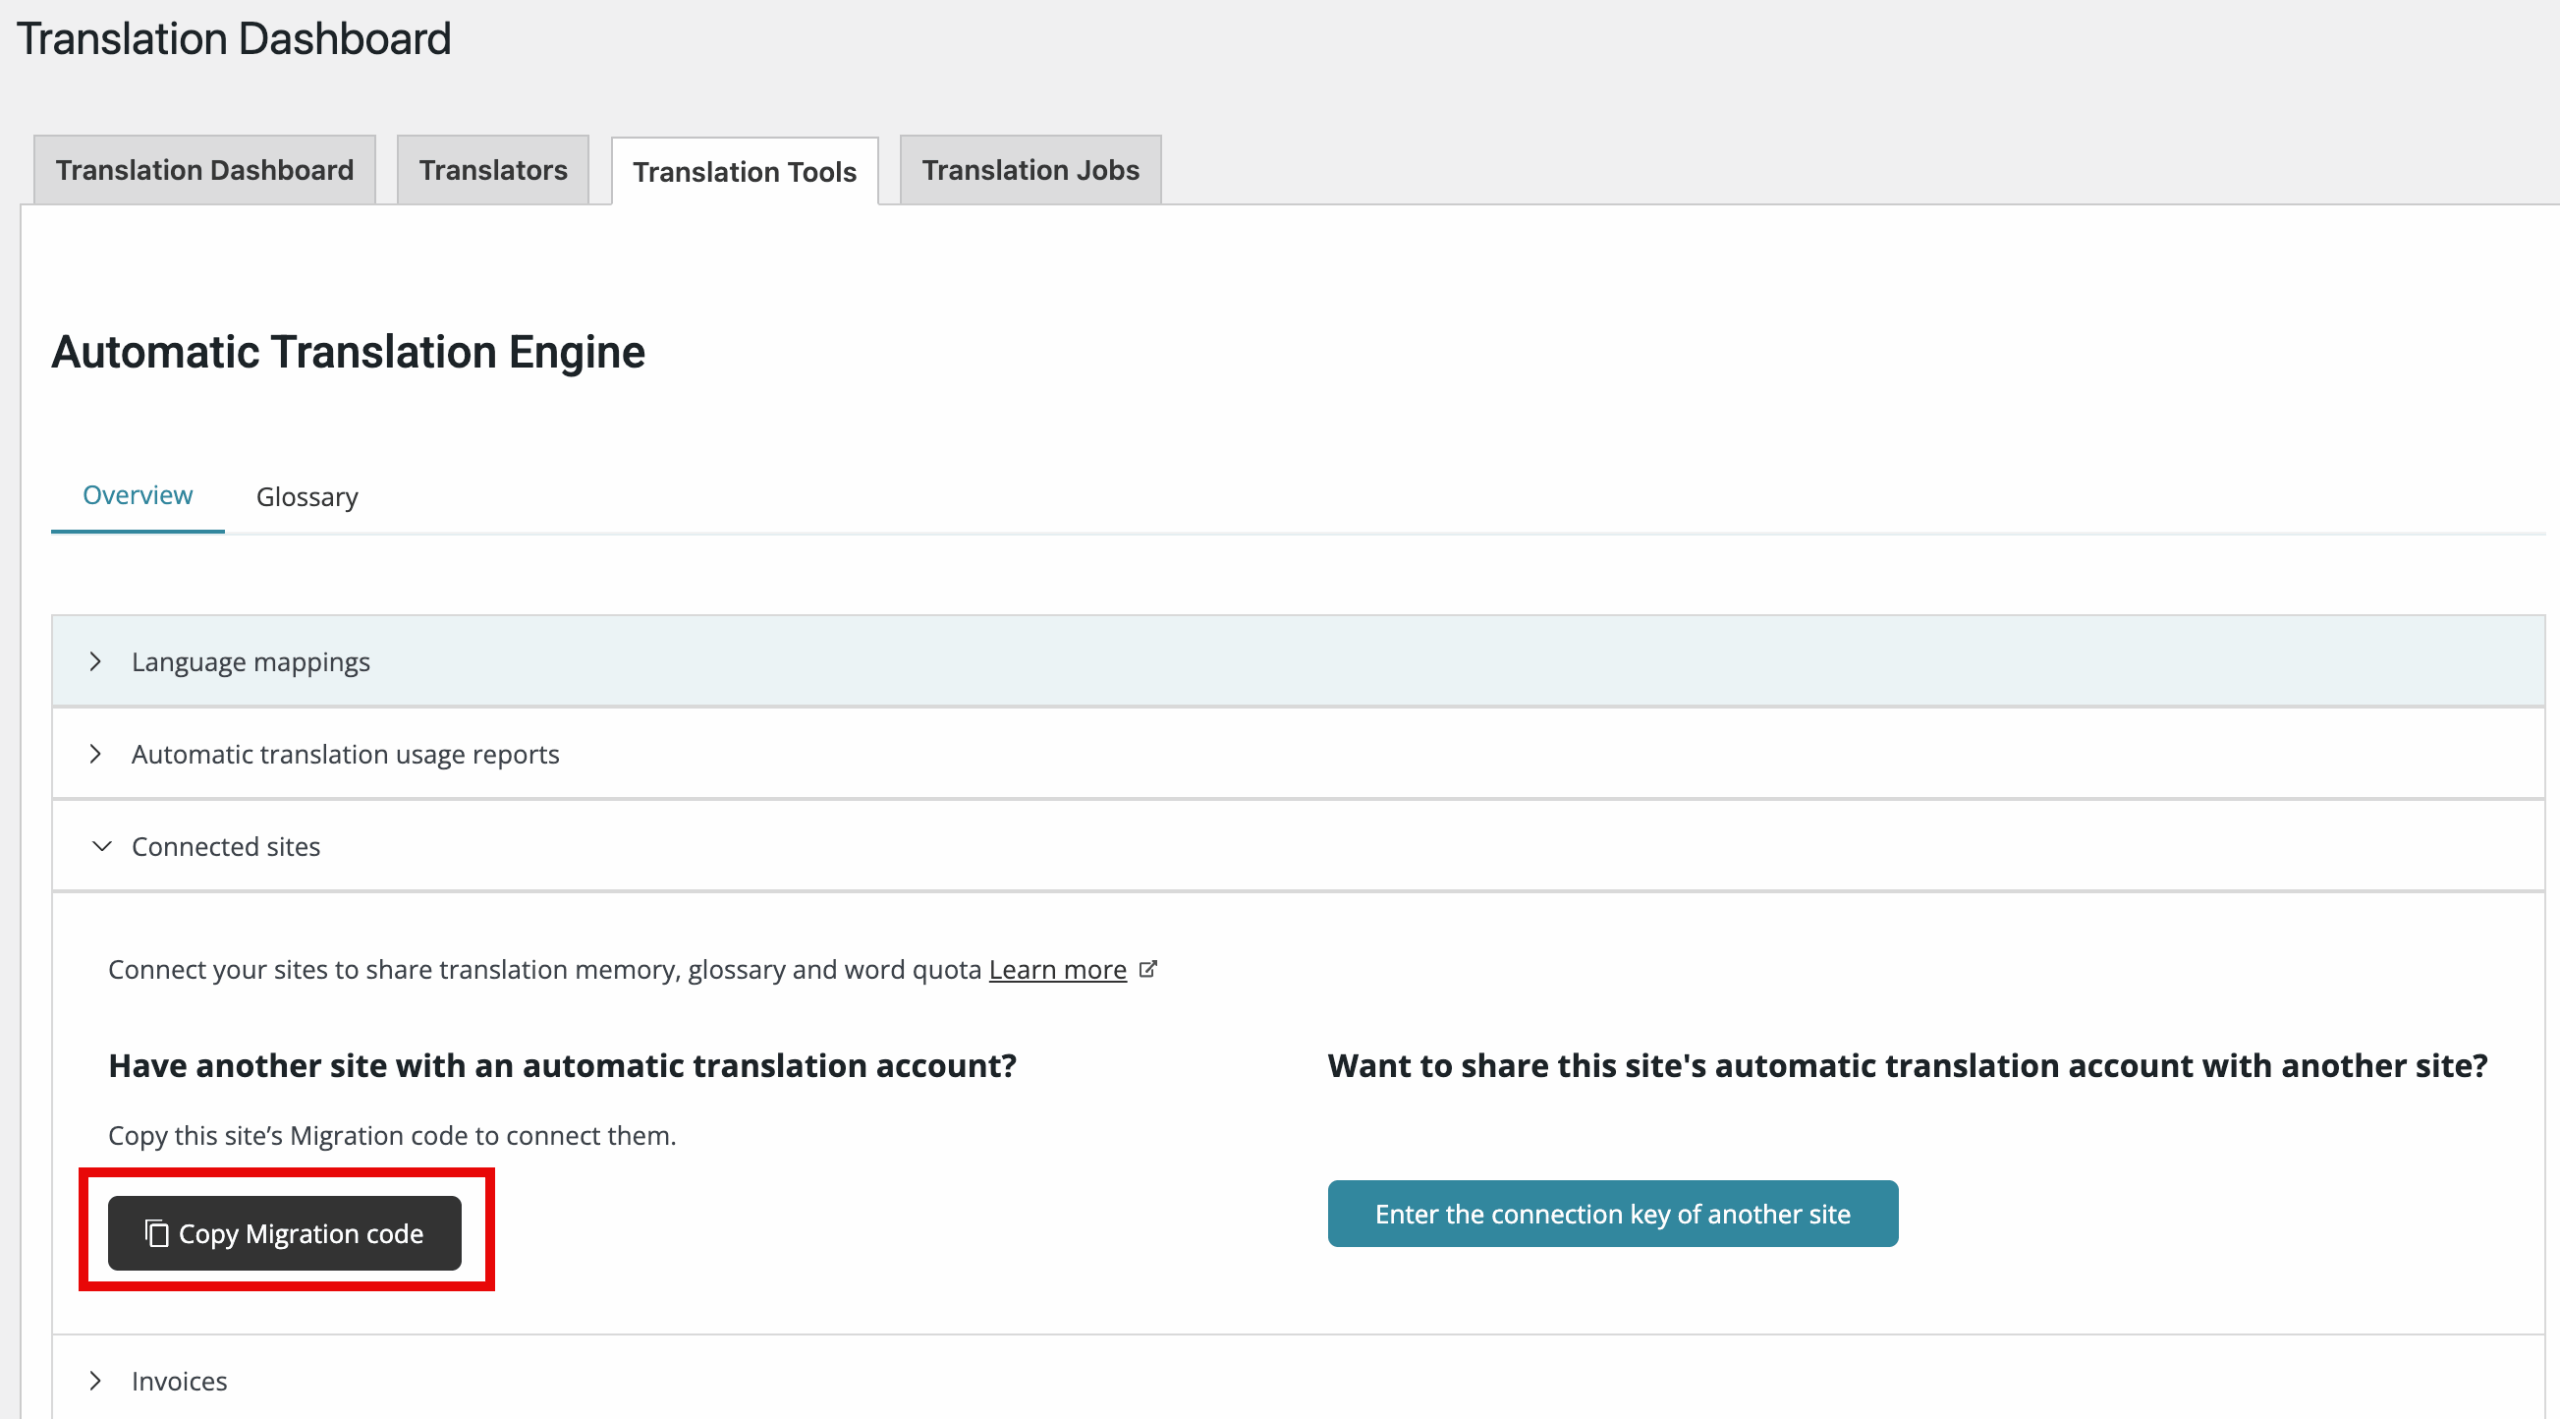Click the Connected sites section header
This screenshot has height=1419, width=2560.
pos(226,846)
